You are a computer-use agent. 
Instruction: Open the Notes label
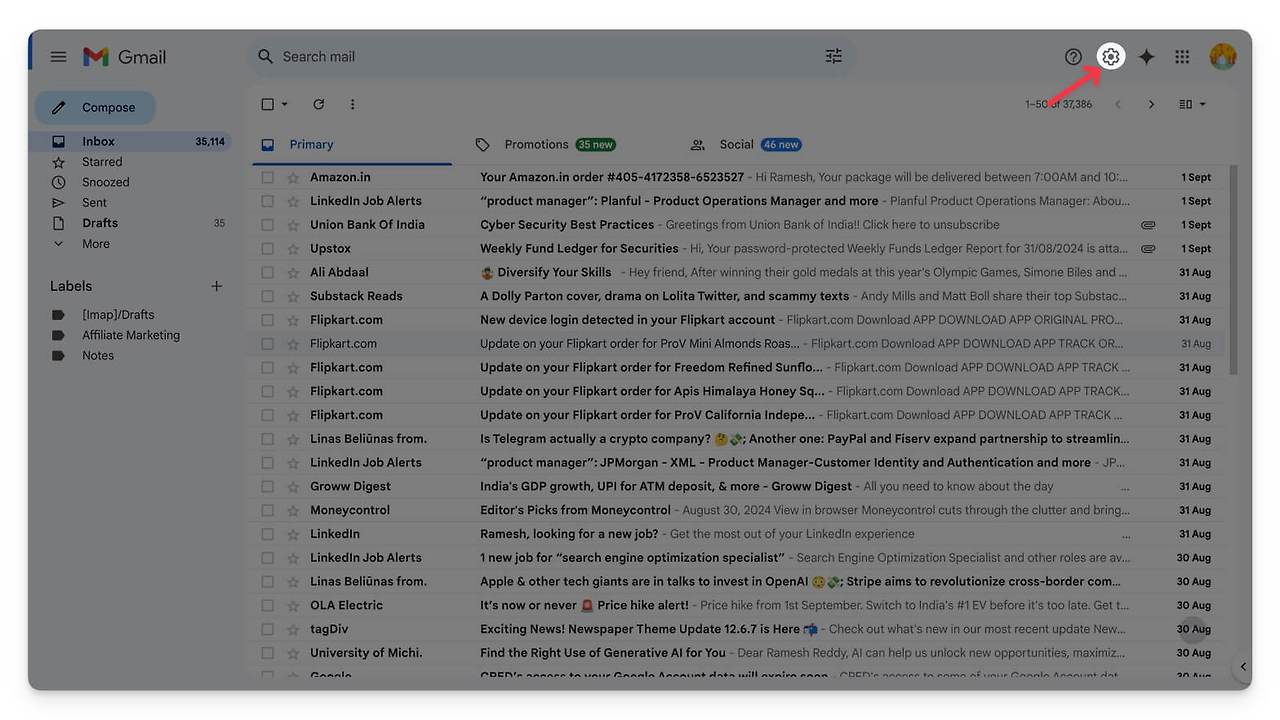98,356
